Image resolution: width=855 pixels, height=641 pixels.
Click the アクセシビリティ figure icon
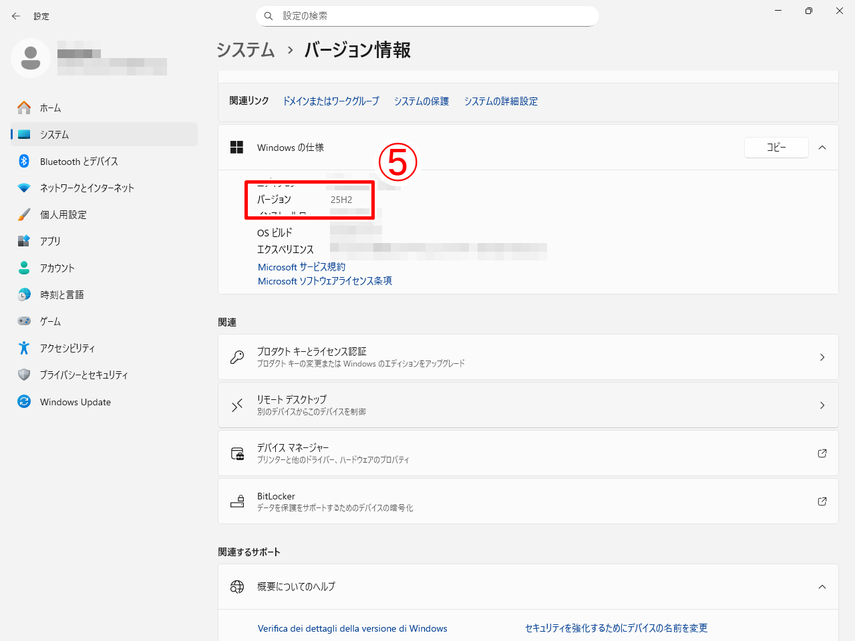point(24,348)
